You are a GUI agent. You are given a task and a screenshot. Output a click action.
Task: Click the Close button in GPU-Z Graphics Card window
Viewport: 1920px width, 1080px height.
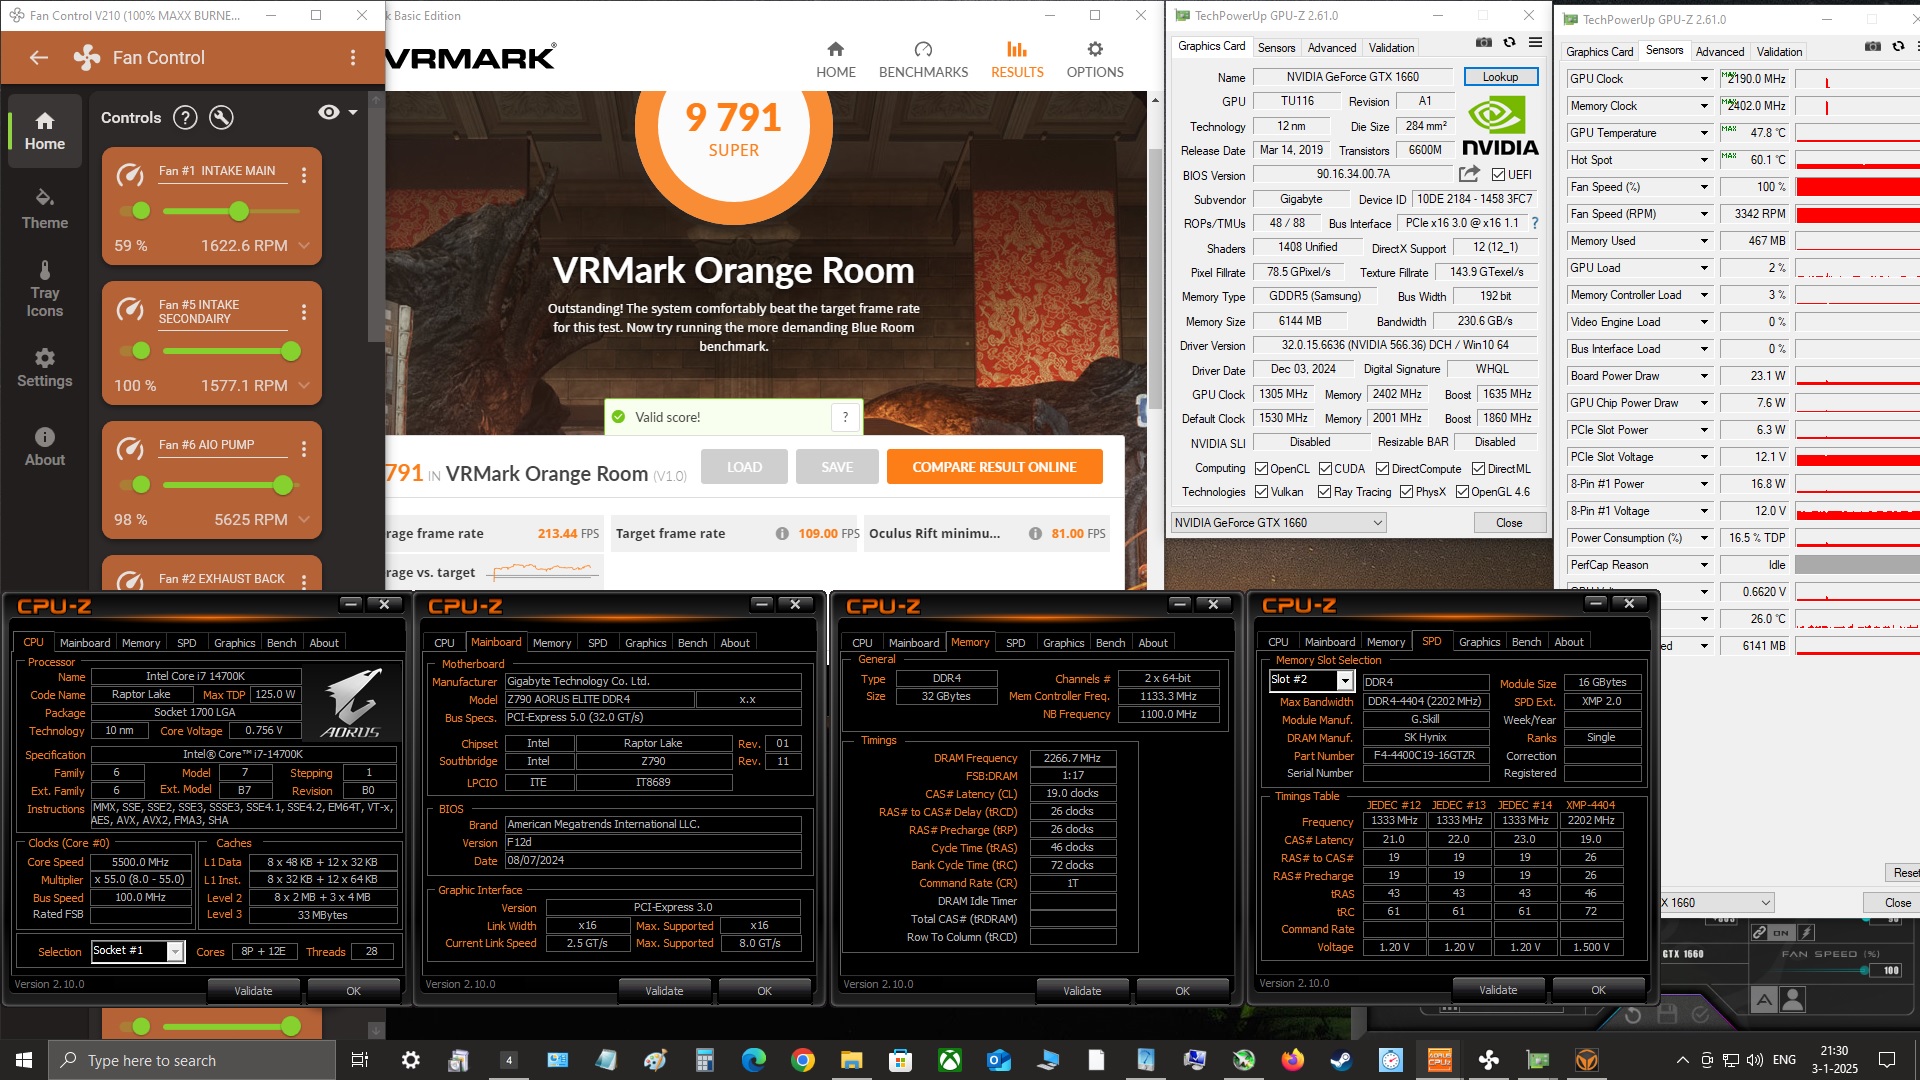[x=1509, y=523]
